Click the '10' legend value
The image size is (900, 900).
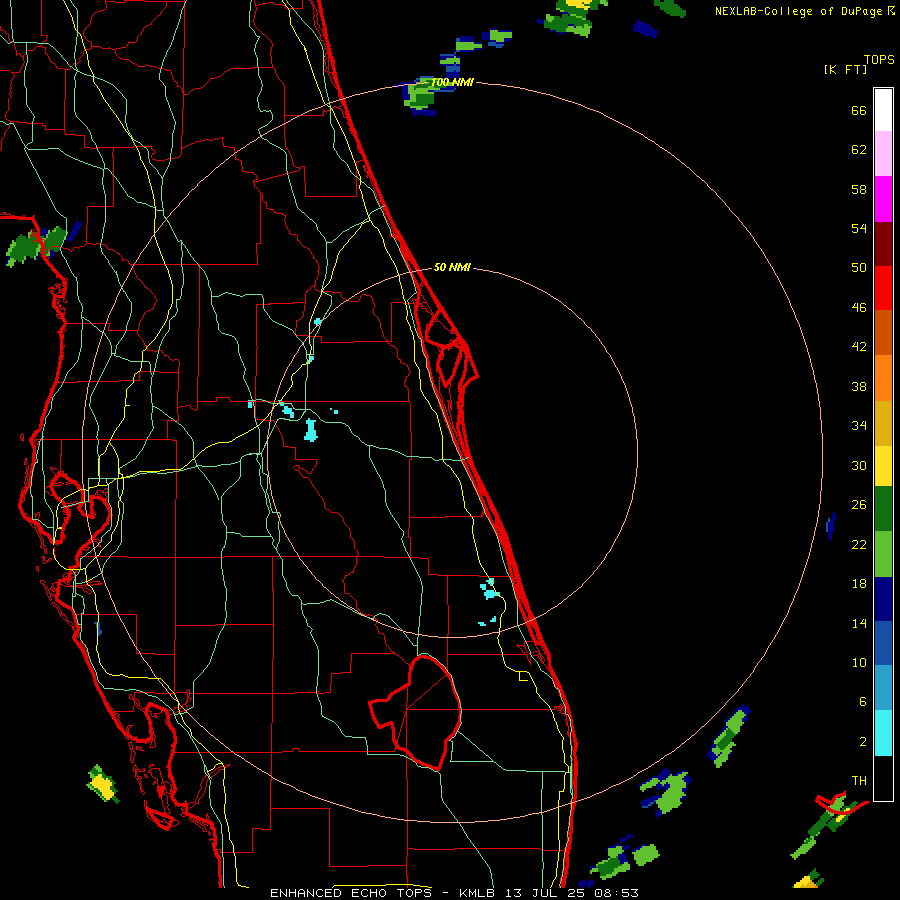click(x=859, y=663)
